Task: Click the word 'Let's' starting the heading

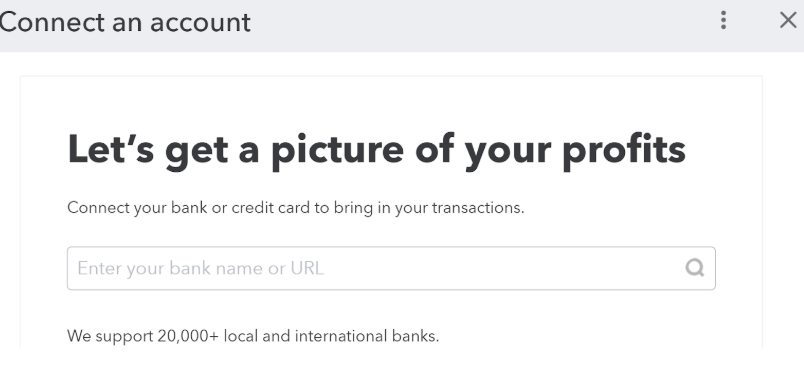Action: coord(111,149)
